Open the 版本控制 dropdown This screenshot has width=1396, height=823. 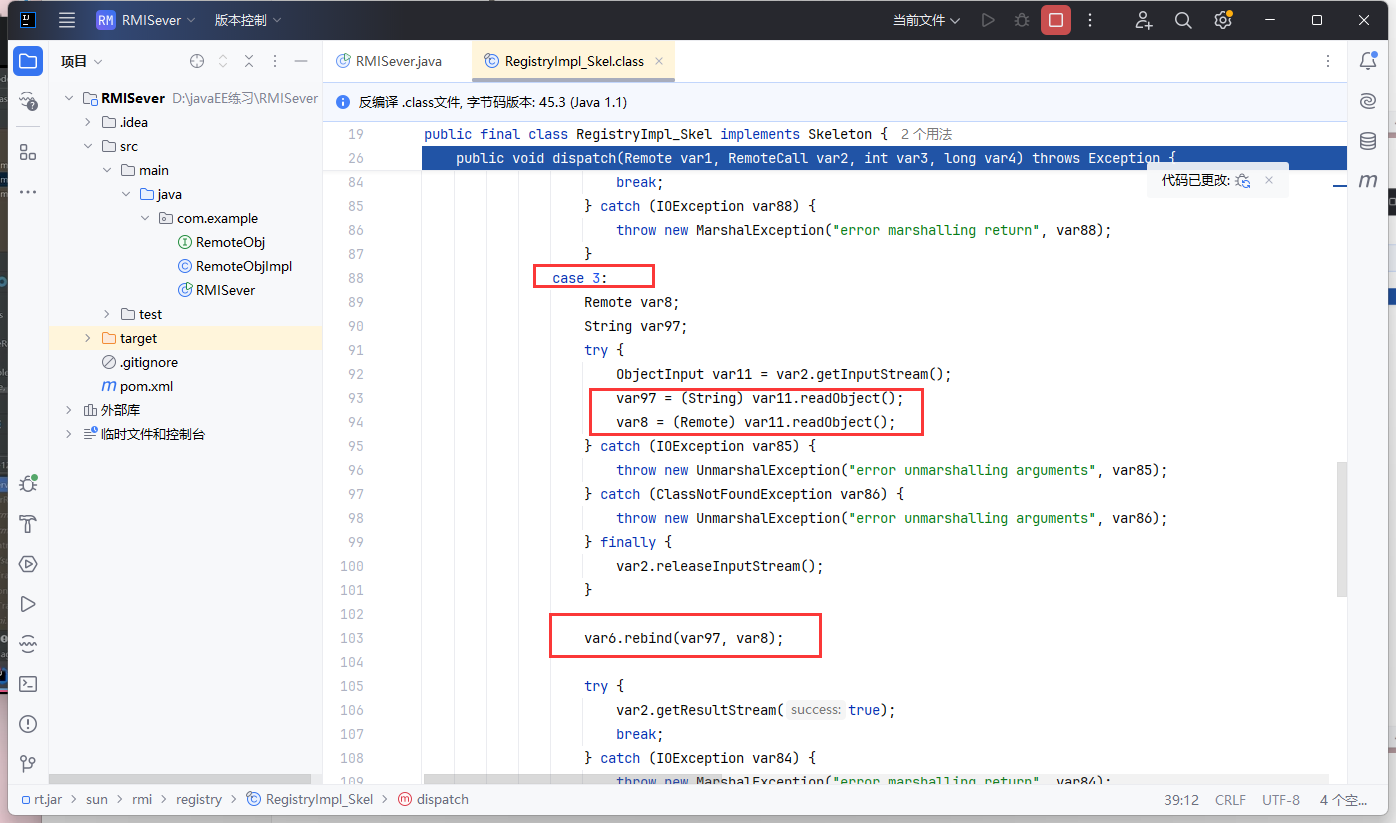[x=247, y=20]
